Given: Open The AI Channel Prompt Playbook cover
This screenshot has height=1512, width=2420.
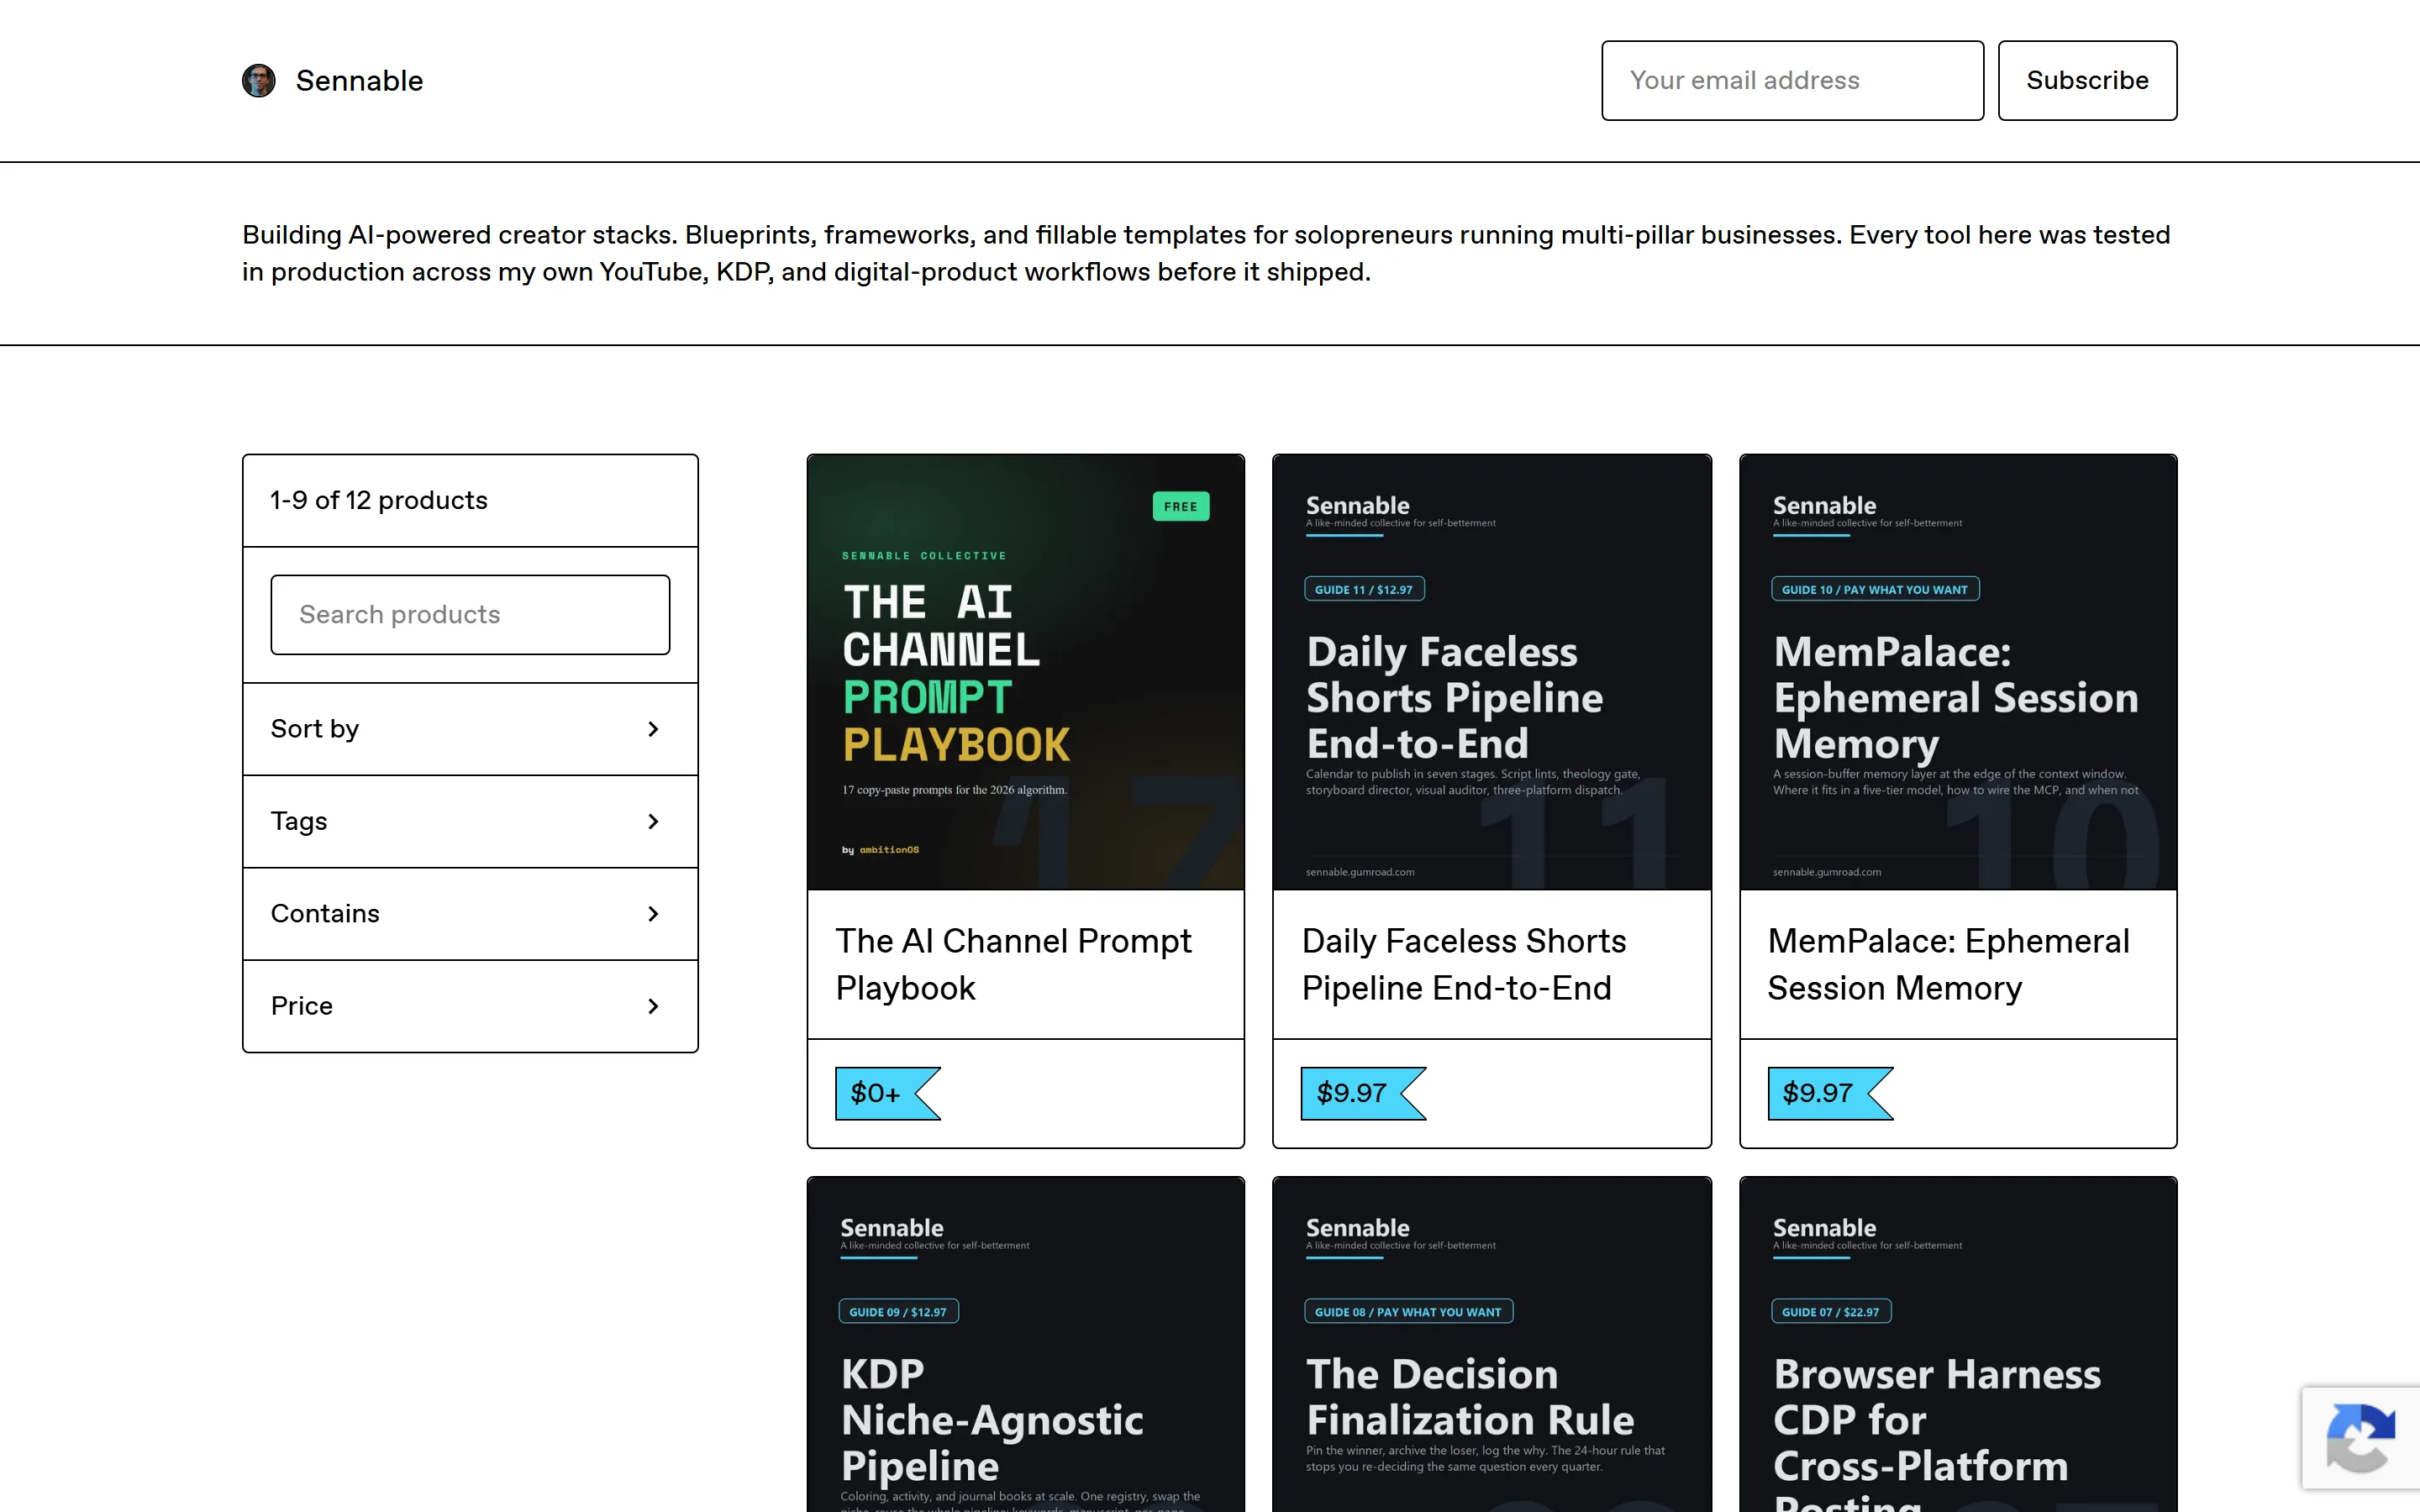Looking at the screenshot, I should click(x=1026, y=672).
